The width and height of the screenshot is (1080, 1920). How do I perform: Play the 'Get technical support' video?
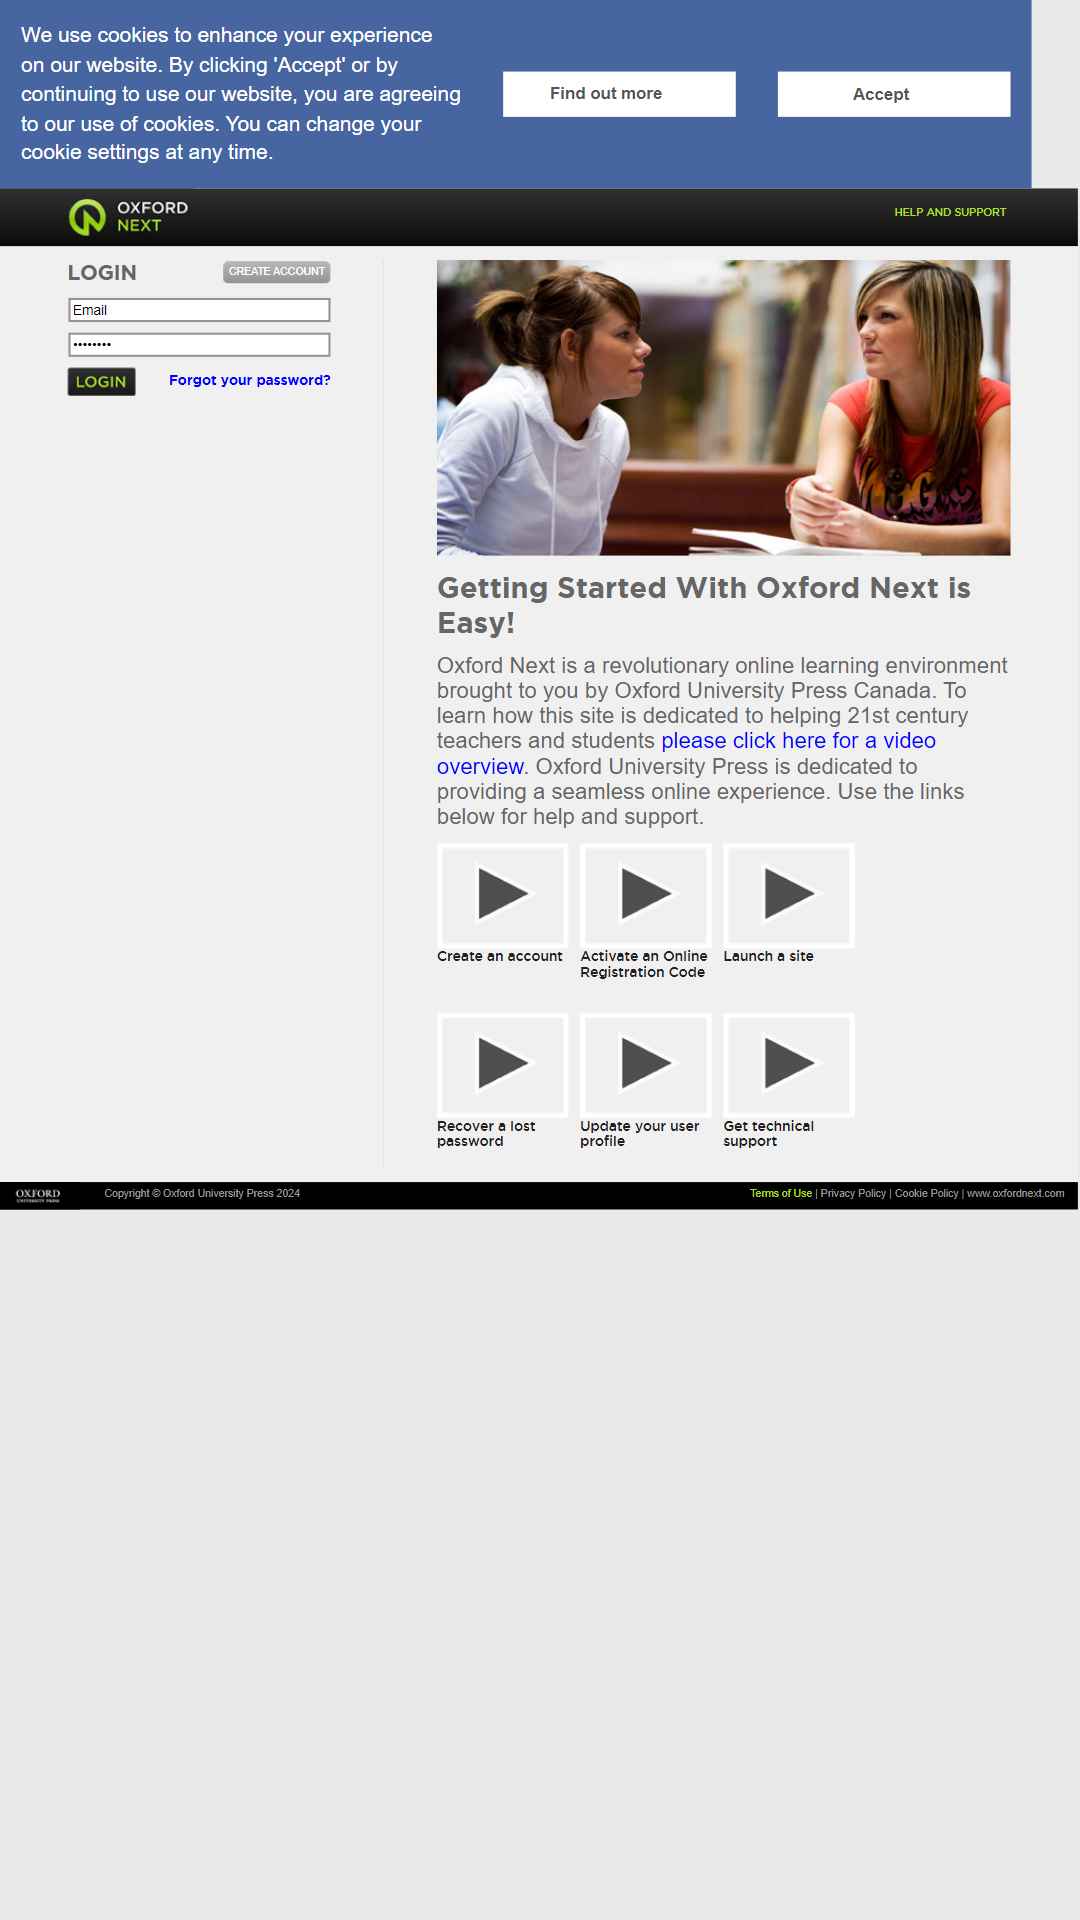[x=789, y=1065]
